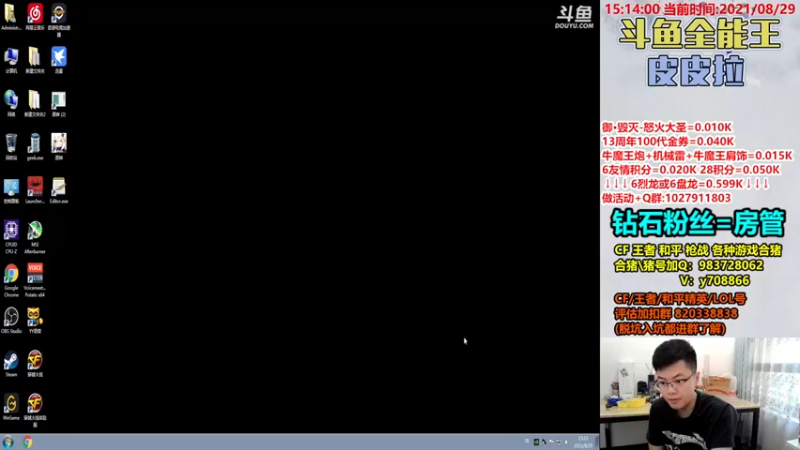Open the Computer desktop icon
Viewport: 800px width, 450px height.
(x=11, y=60)
